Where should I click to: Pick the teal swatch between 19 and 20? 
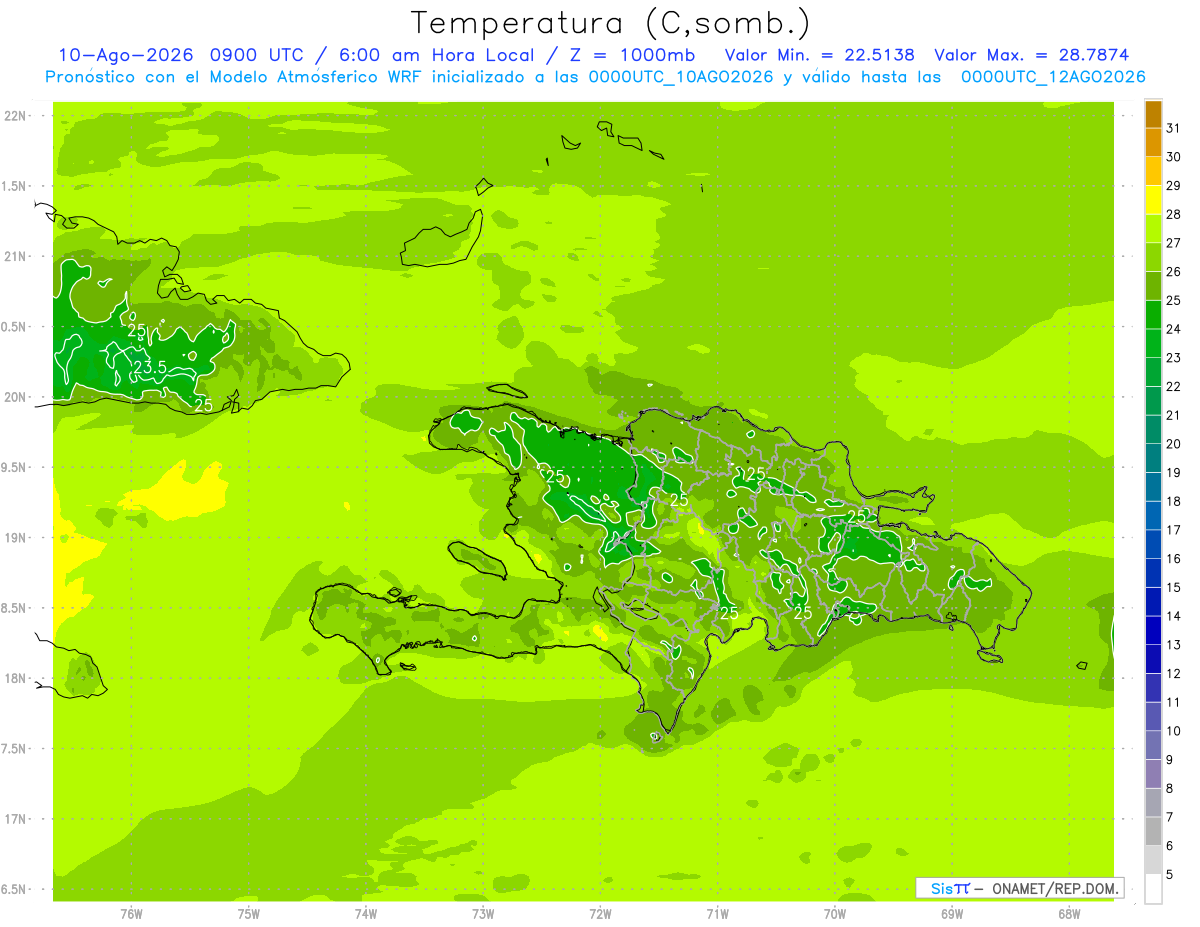click(1153, 458)
